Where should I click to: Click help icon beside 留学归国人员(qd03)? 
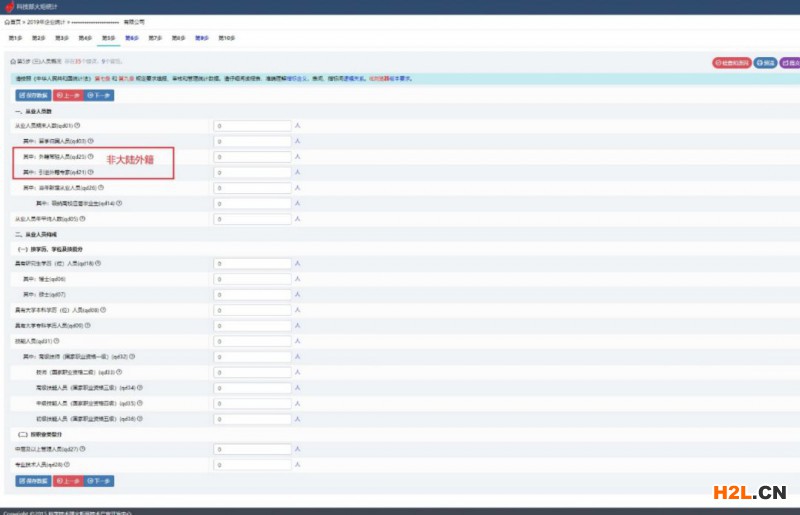(90, 141)
